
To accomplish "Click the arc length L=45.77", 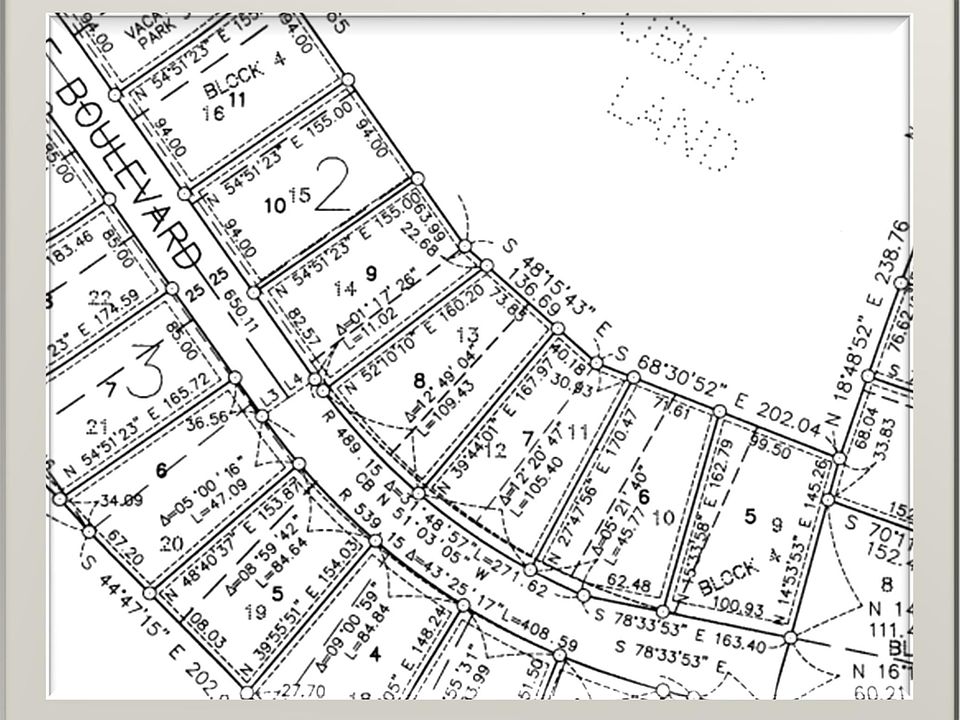I will tap(626, 536).
